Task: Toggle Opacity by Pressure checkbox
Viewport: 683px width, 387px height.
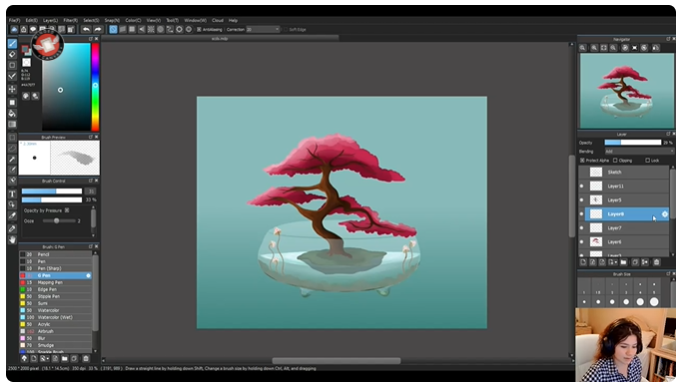Action: coord(67,210)
